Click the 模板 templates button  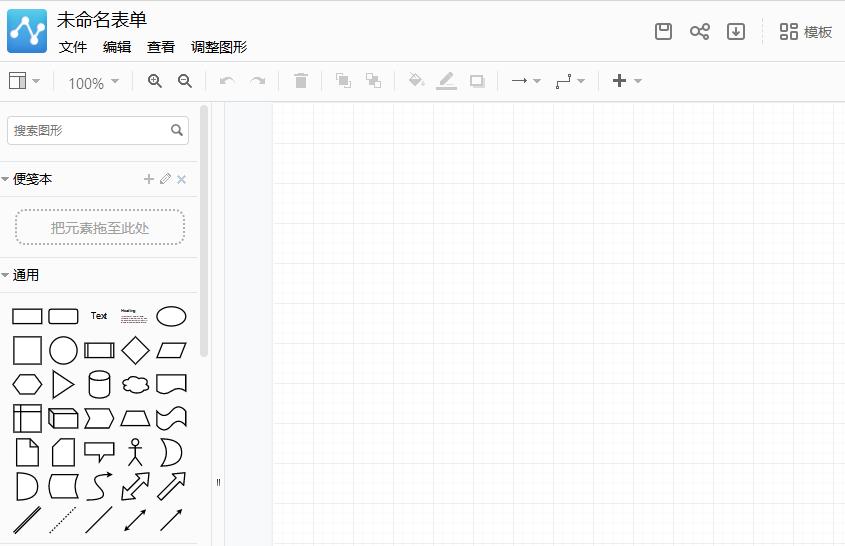pyautogui.click(x=806, y=32)
